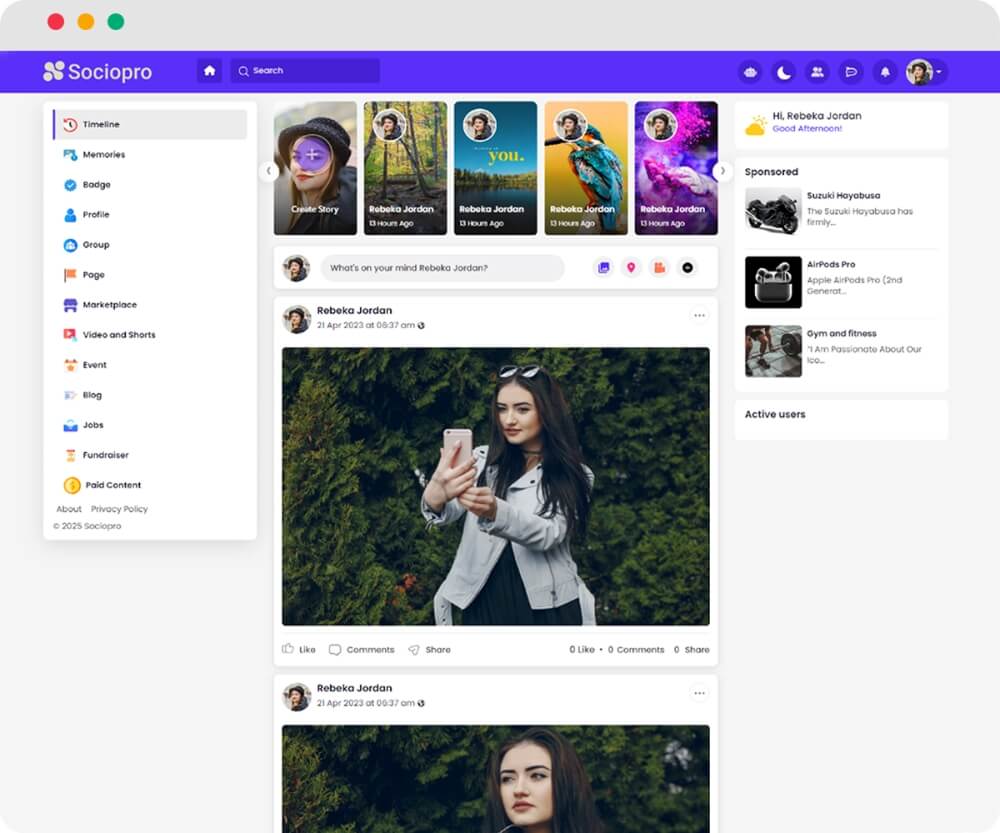The height and width of the screenshot is (833, 1000).
Task: Select the Fundraiser sidebar item
Action: click(x=104, y=454)
